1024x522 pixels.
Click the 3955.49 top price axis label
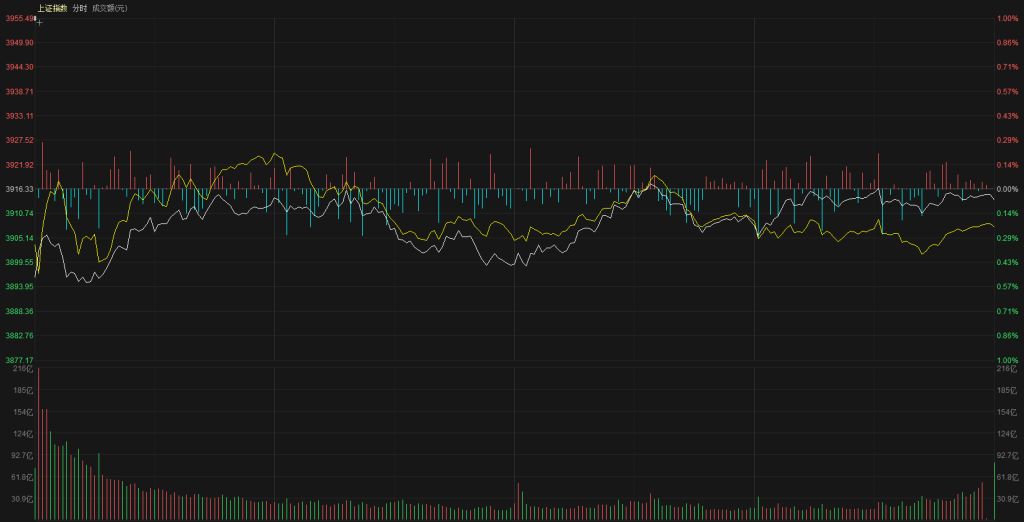click(x=18, y=18)
